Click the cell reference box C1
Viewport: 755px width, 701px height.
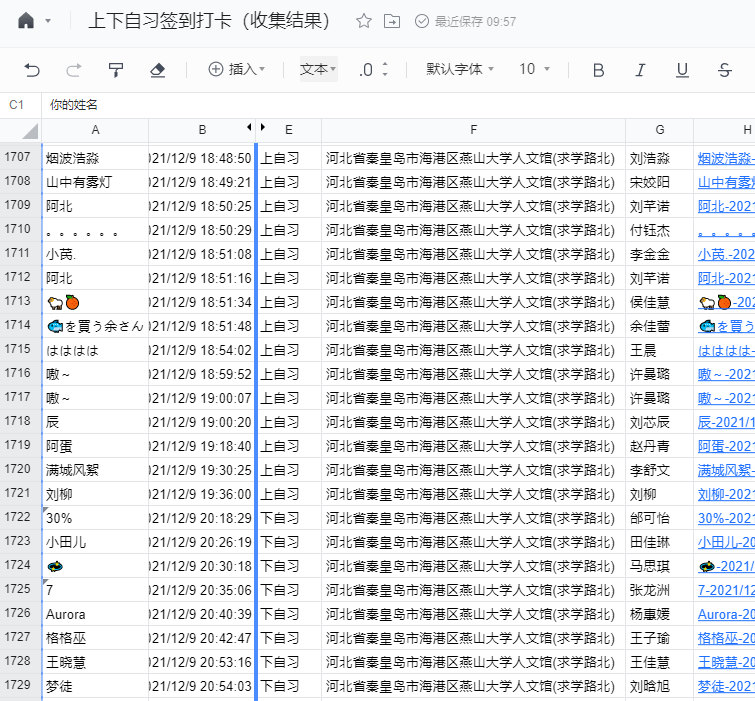click(x=17, y=105)
